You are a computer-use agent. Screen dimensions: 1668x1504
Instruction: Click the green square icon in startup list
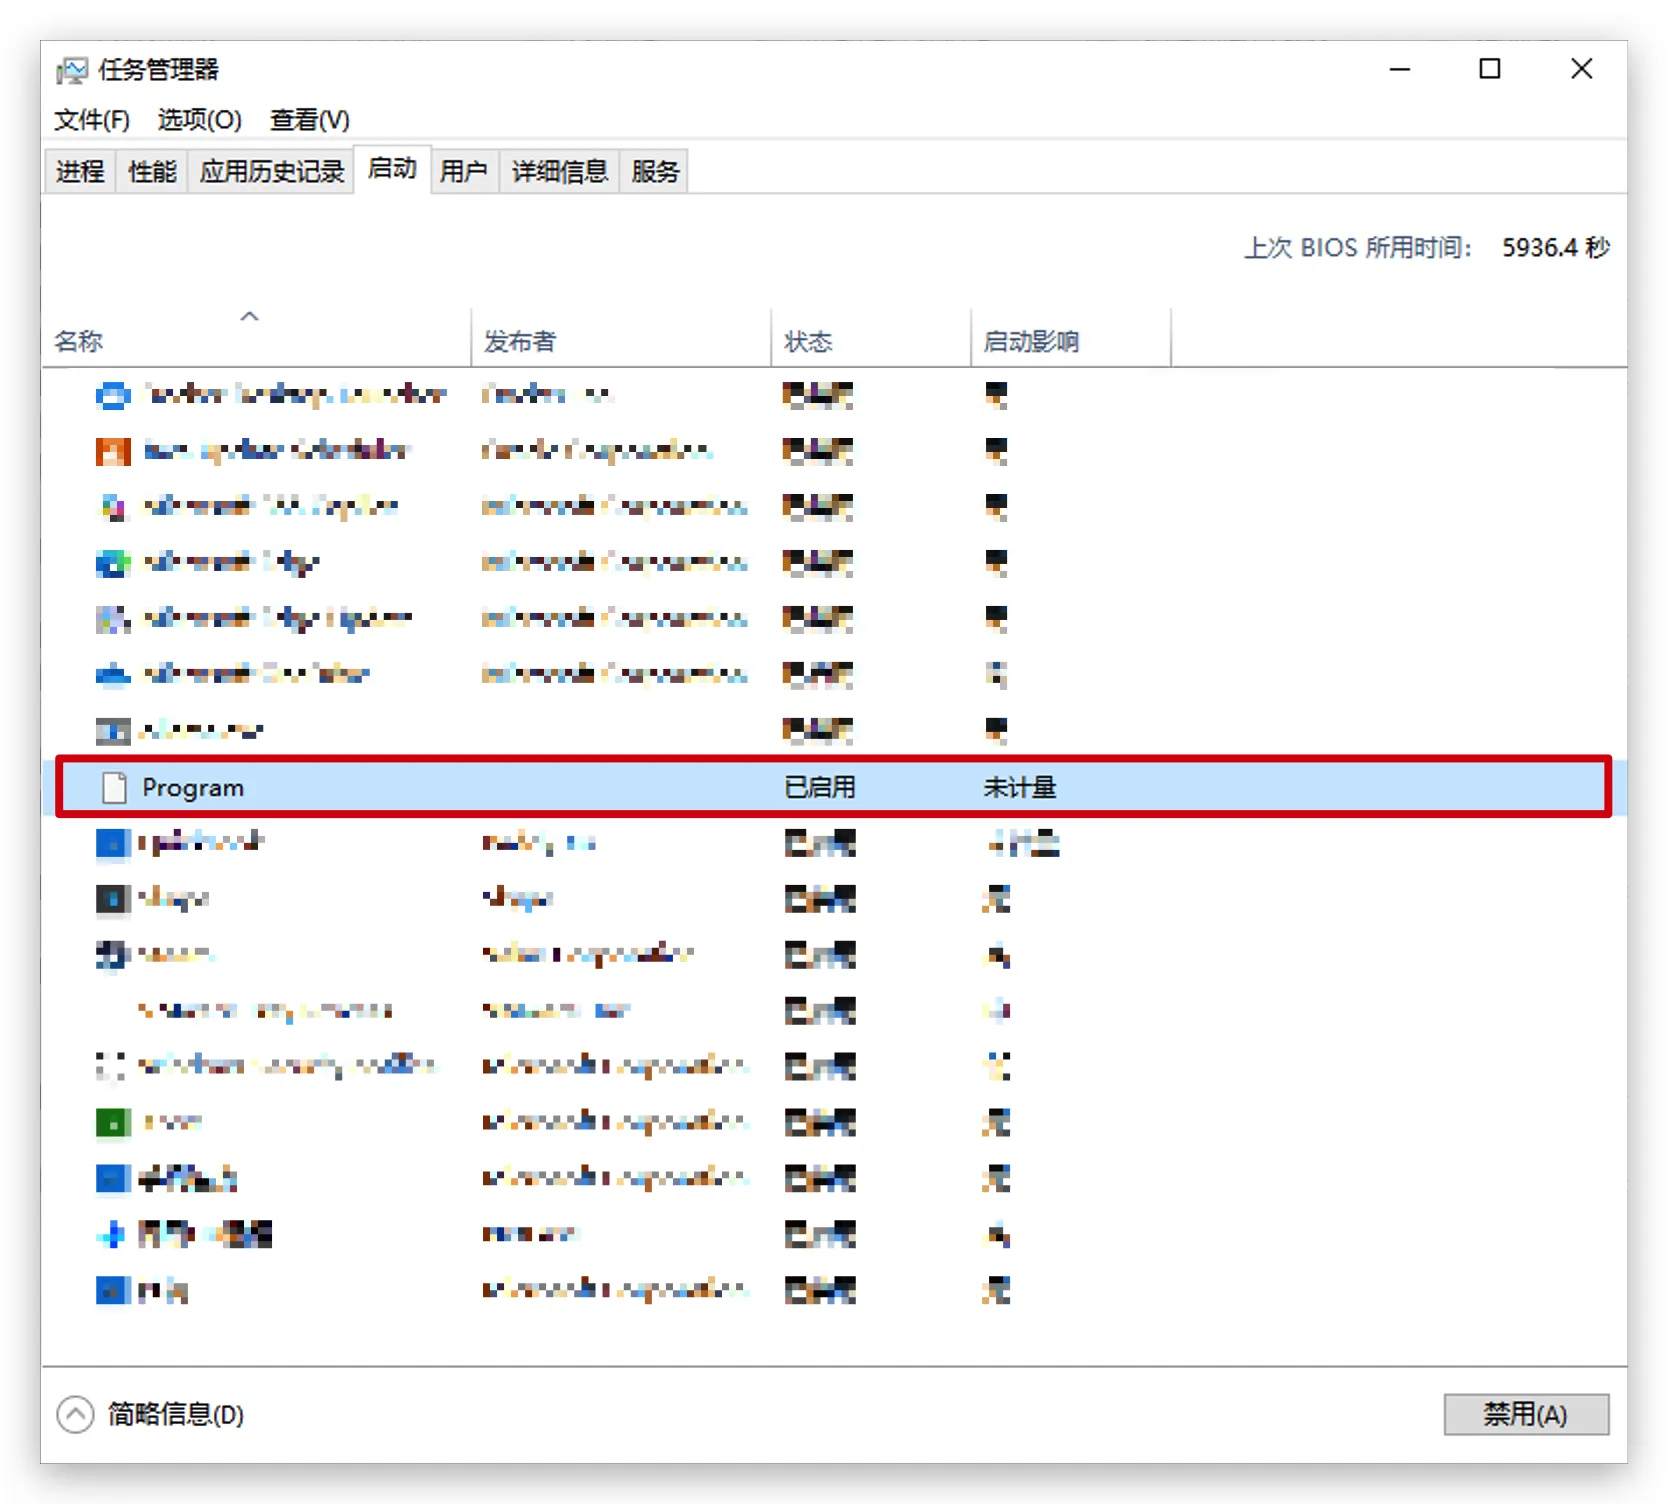[x=113, y=1123]
